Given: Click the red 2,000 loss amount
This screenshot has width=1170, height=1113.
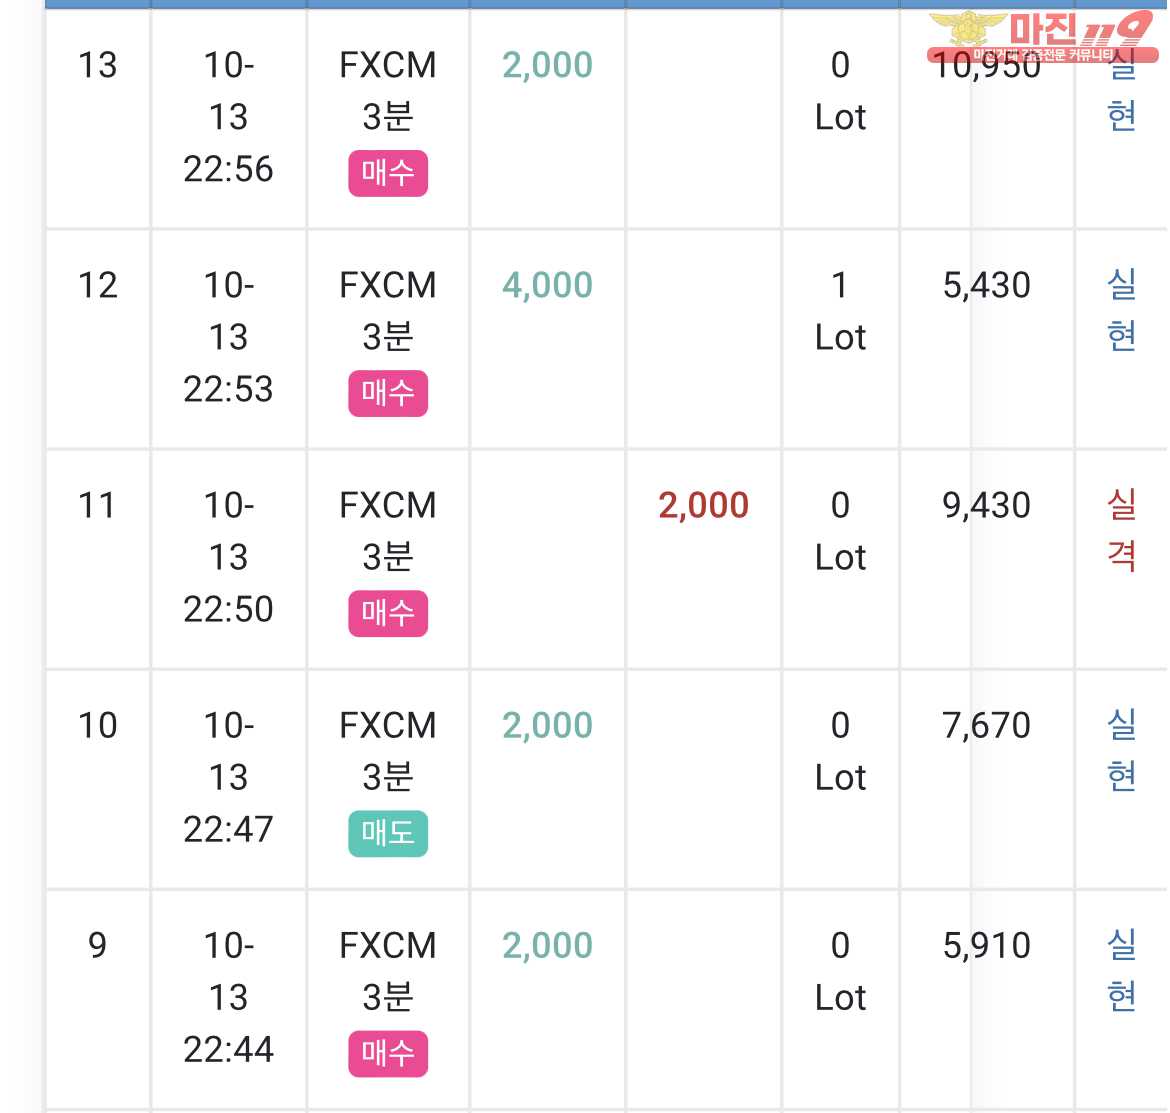Looking at the screenshot, I should click(703, 505).
